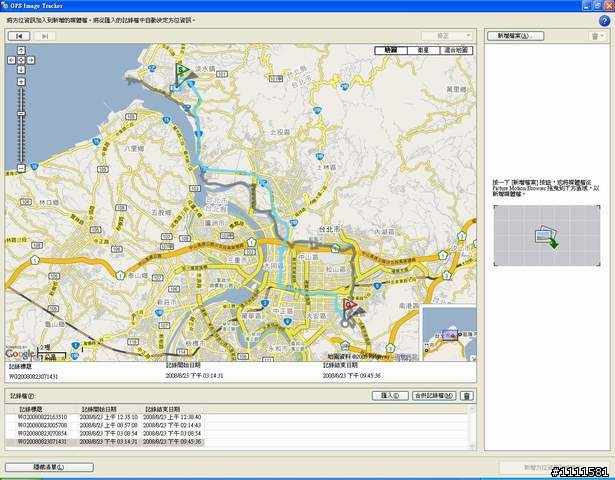Click the 合併記錄檔 merge logs button
Viewport: 615px width, 480px height.
(x=434, y=396)
